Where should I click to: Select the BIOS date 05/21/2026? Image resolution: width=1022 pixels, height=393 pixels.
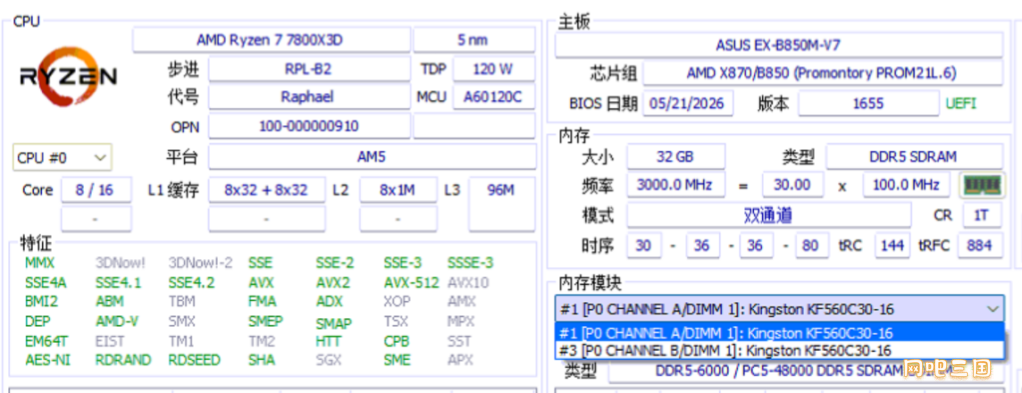(688, 104)
